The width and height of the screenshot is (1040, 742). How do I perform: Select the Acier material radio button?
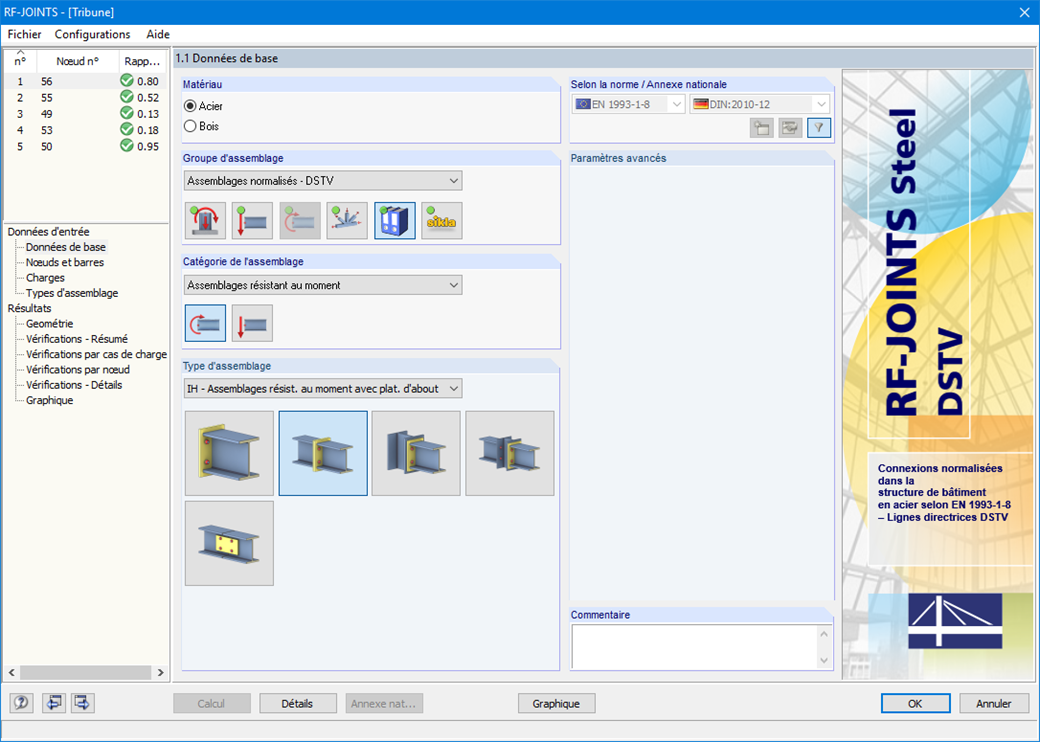[190, 106]
